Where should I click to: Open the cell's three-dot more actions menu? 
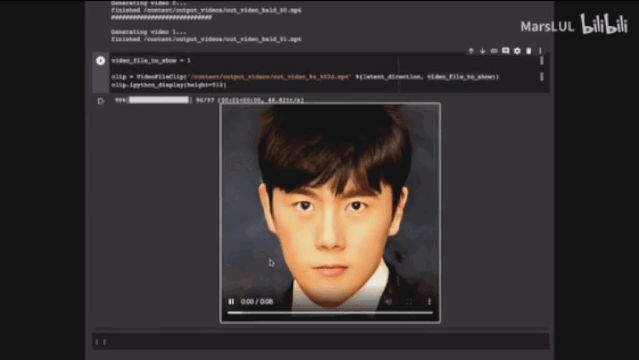pos(540,51)
